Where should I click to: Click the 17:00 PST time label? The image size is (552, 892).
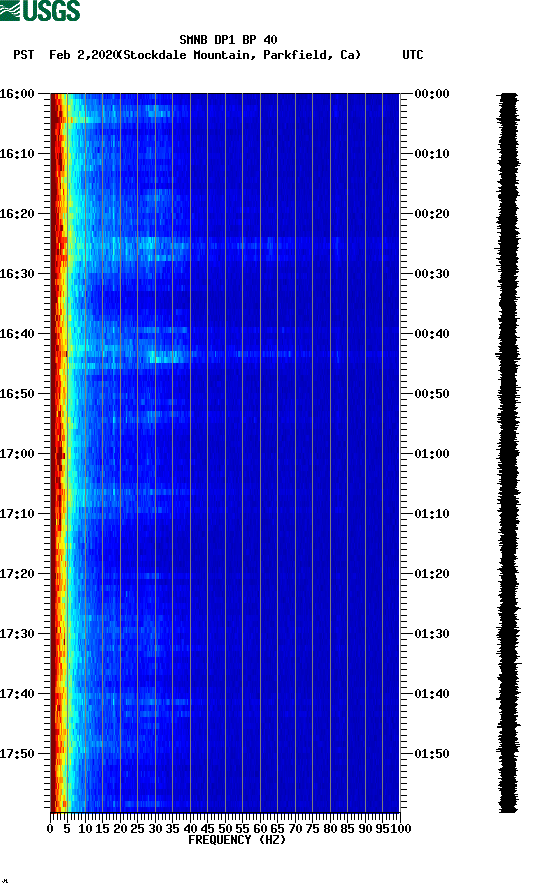(x=17, y=454)
